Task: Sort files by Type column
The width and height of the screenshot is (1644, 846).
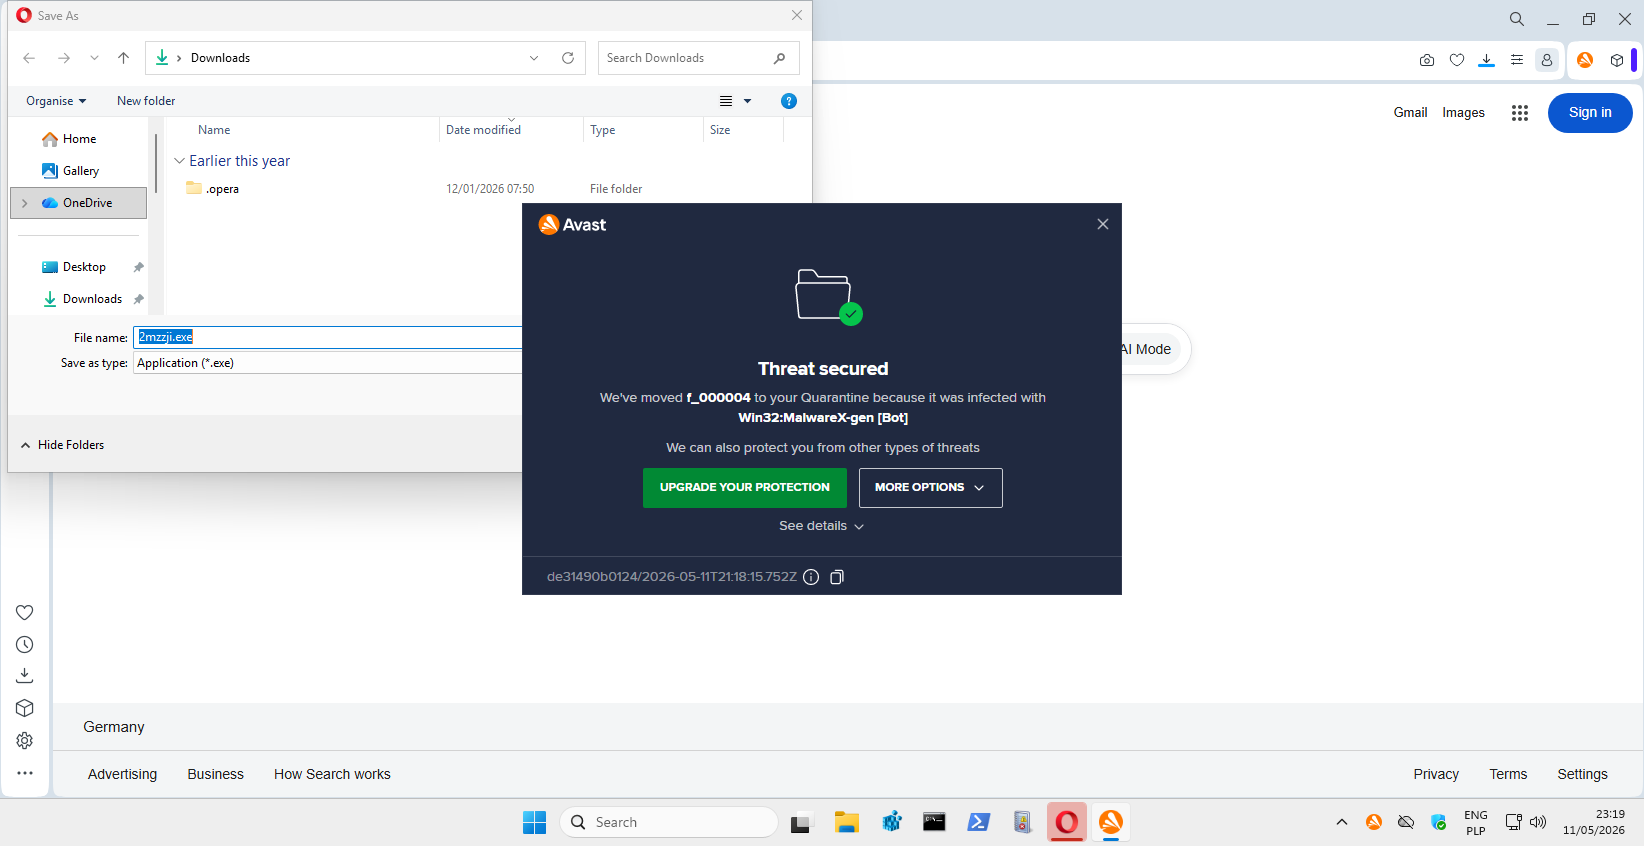Action: tap(603, 130)
